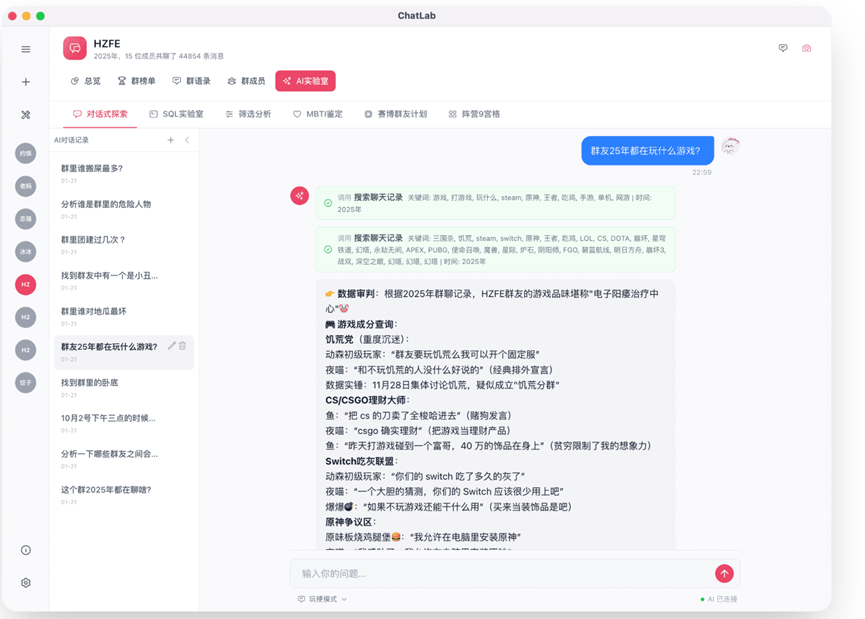Rename the selected conversation with pencil icon
The image size is (865, 619).
[x=172, y=346]
